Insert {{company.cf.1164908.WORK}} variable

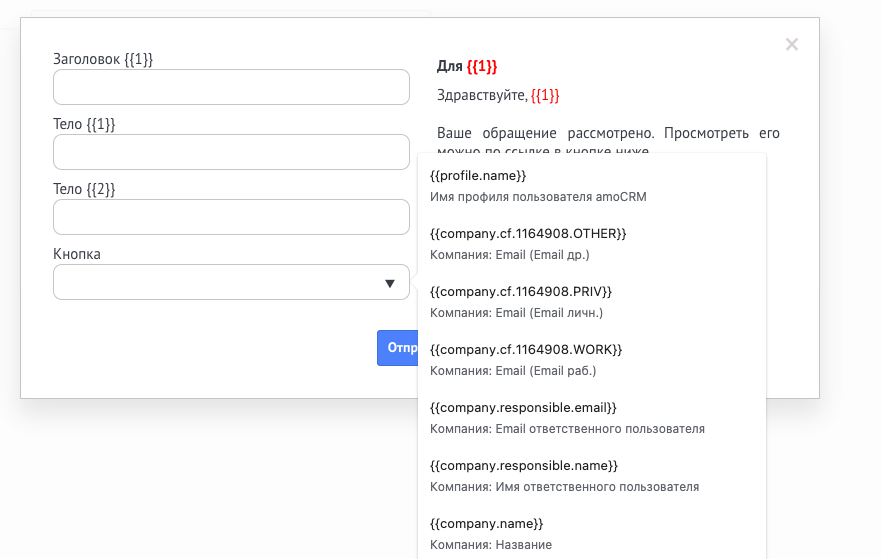(x=526, y=349)
